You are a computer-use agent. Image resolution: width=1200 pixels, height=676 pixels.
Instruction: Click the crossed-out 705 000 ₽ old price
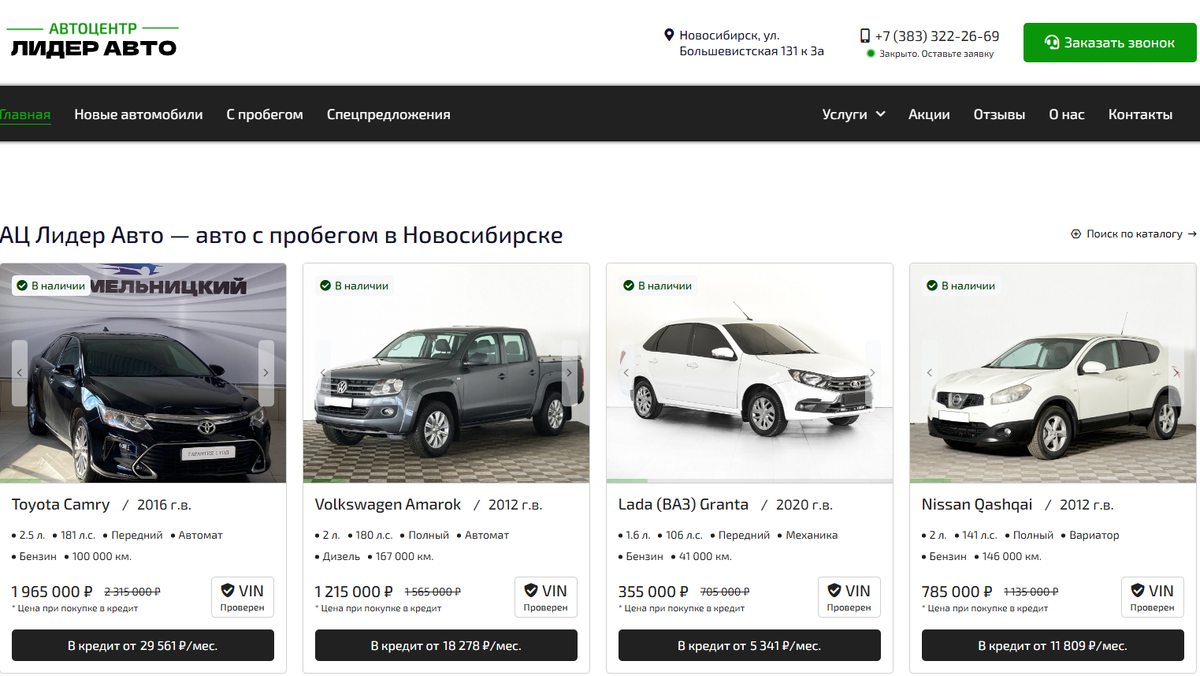tap(723, 592)
